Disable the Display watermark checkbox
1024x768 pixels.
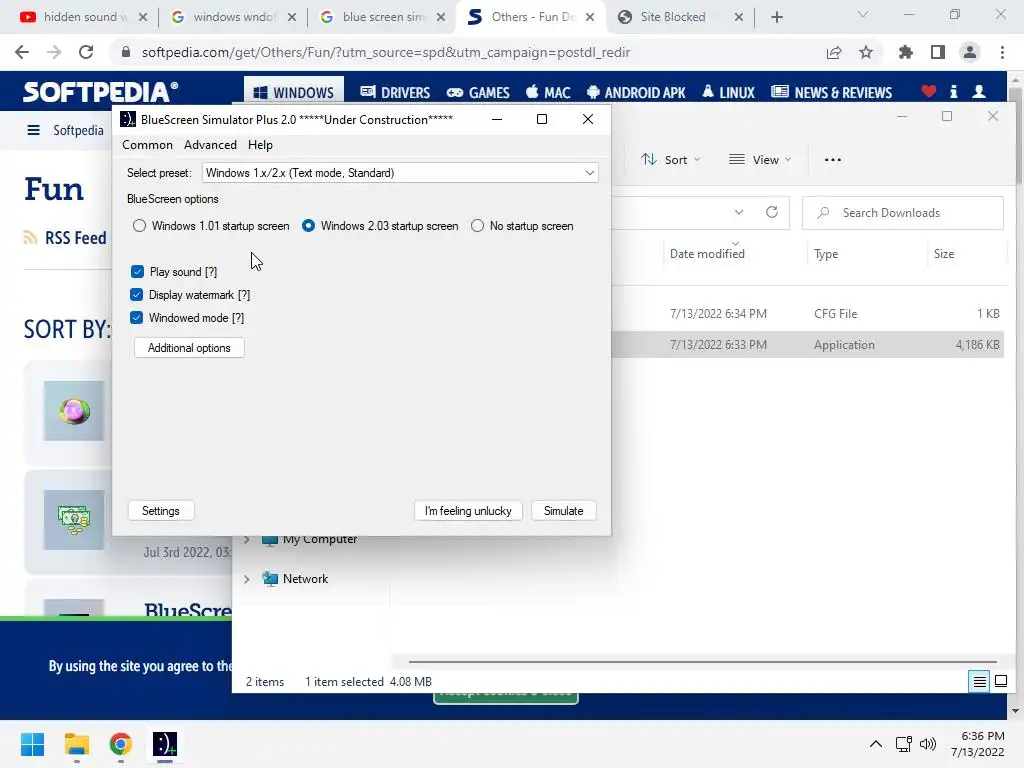coord(136,295)
